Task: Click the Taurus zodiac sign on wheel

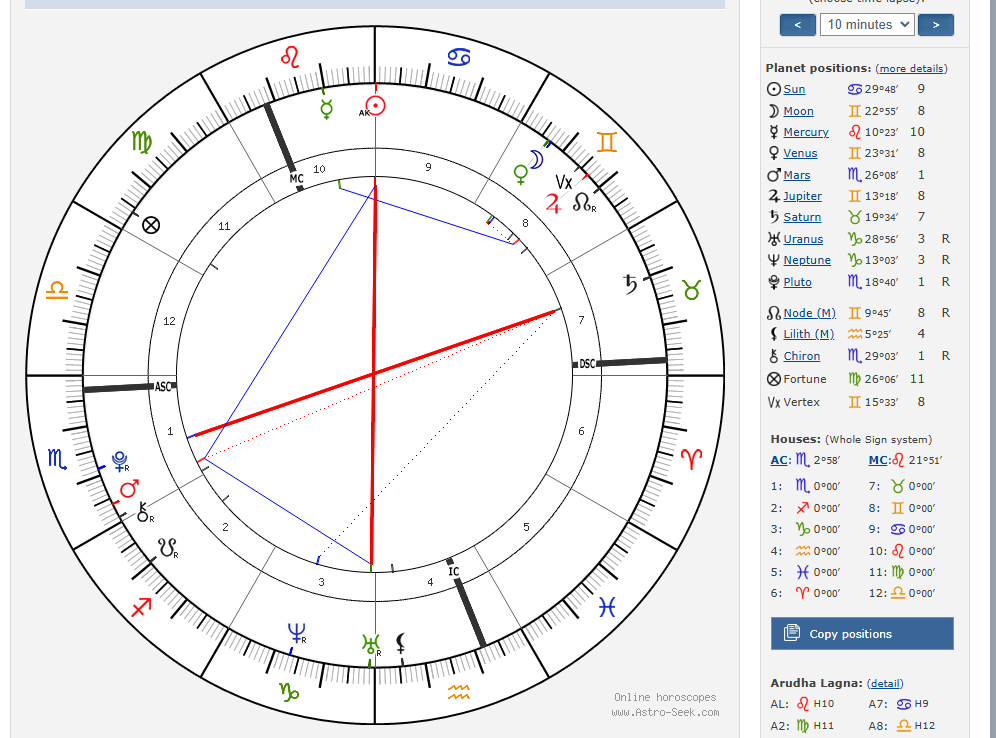Action: tap(691, 290)
